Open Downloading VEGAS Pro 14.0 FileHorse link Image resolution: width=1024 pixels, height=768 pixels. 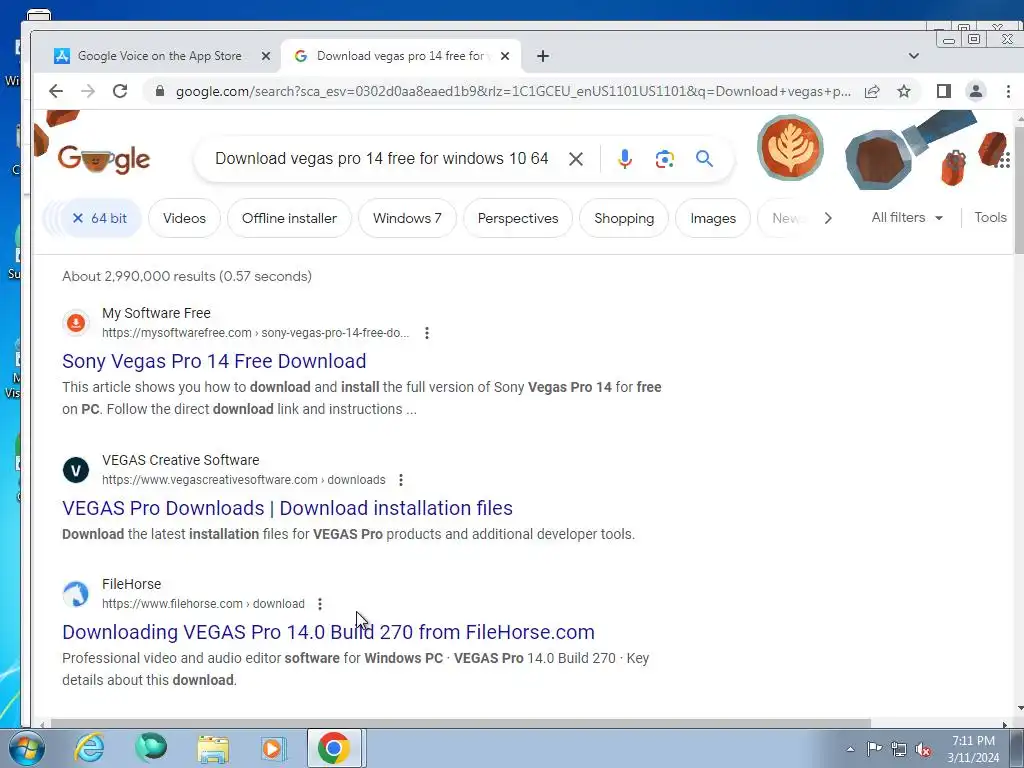click(328, 632)
